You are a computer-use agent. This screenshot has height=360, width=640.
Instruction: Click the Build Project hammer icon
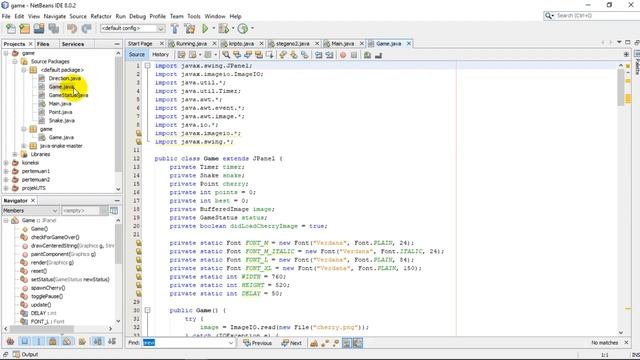pos(175,29)
